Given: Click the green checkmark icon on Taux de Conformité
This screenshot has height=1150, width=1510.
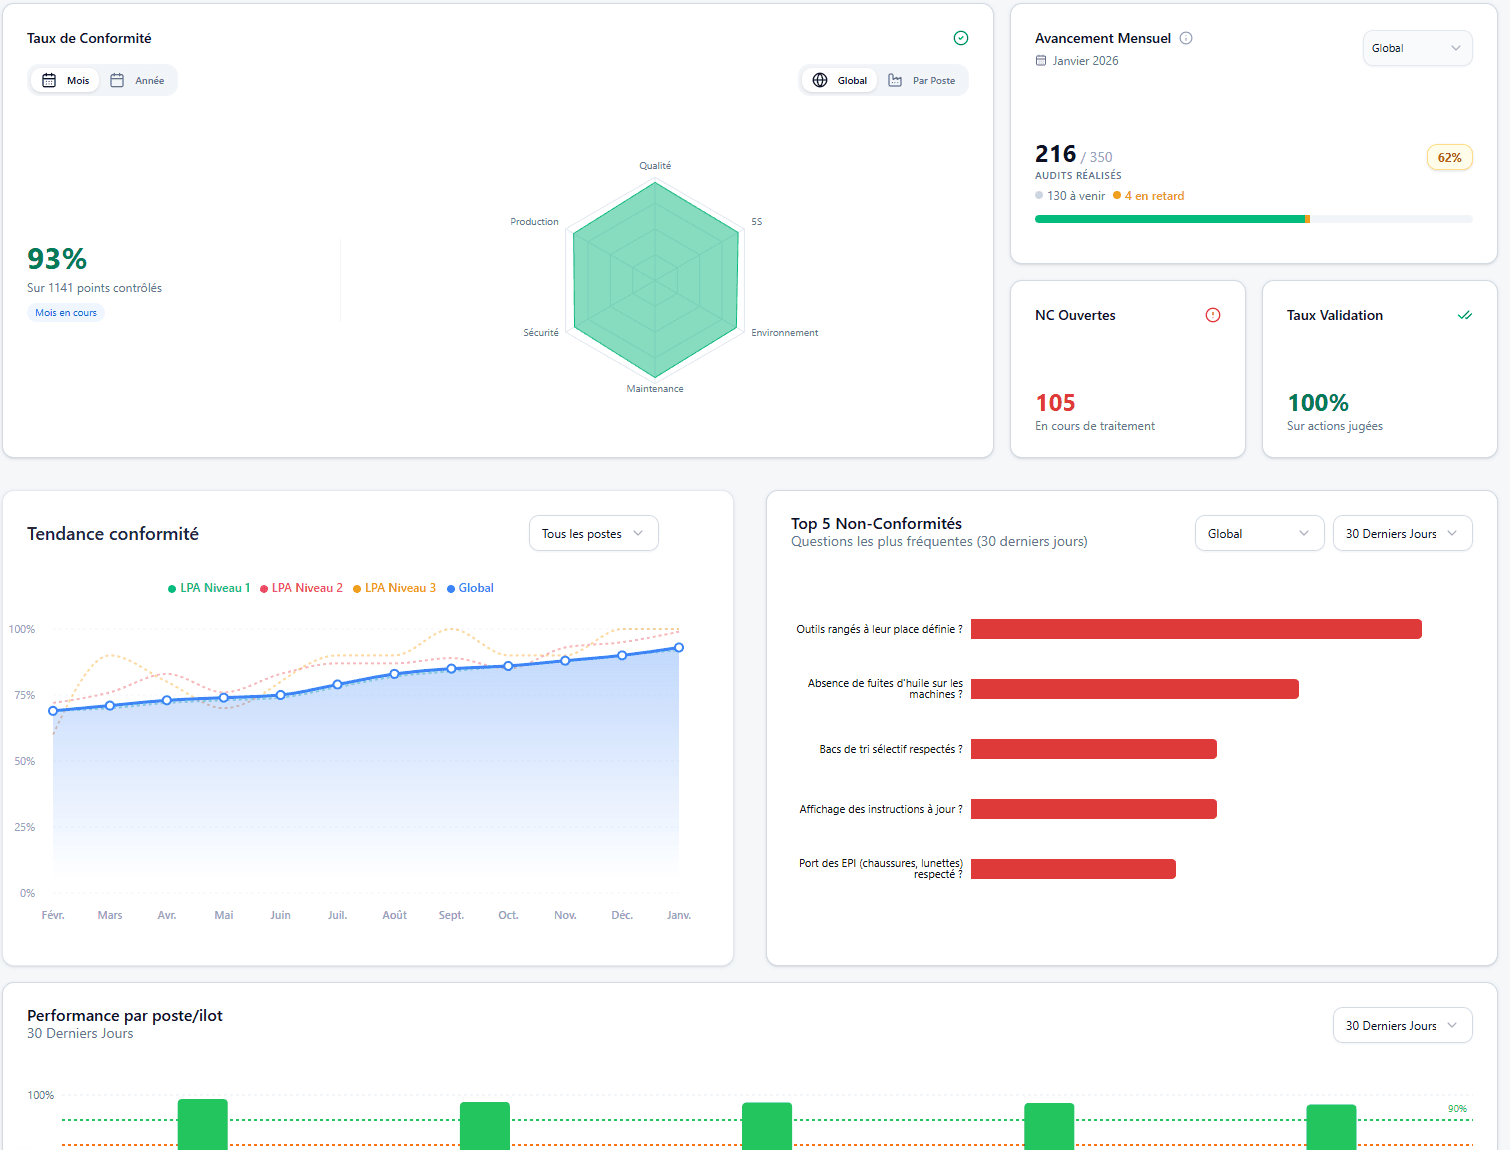Looking at the screenshot, I should (x=961, y=38).
